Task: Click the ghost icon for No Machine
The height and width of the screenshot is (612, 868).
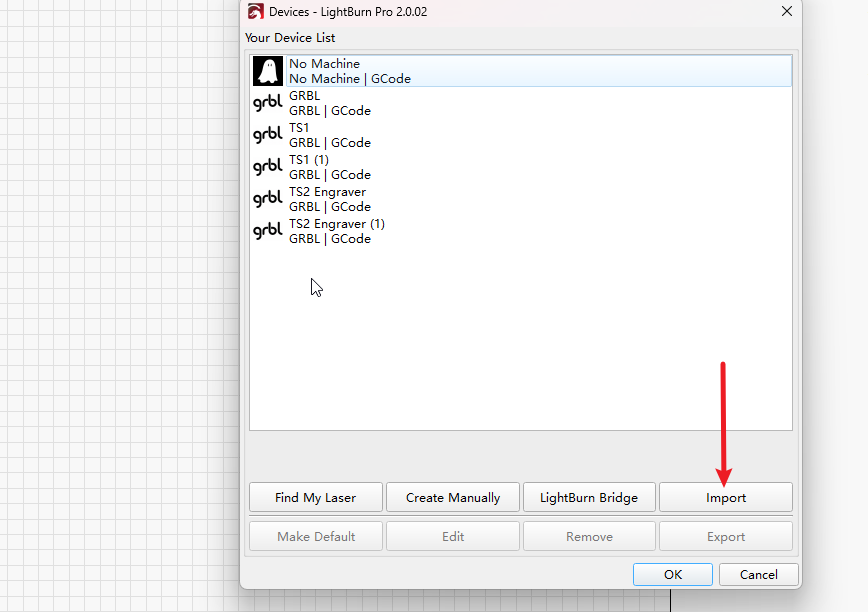Action: [267, 71]
